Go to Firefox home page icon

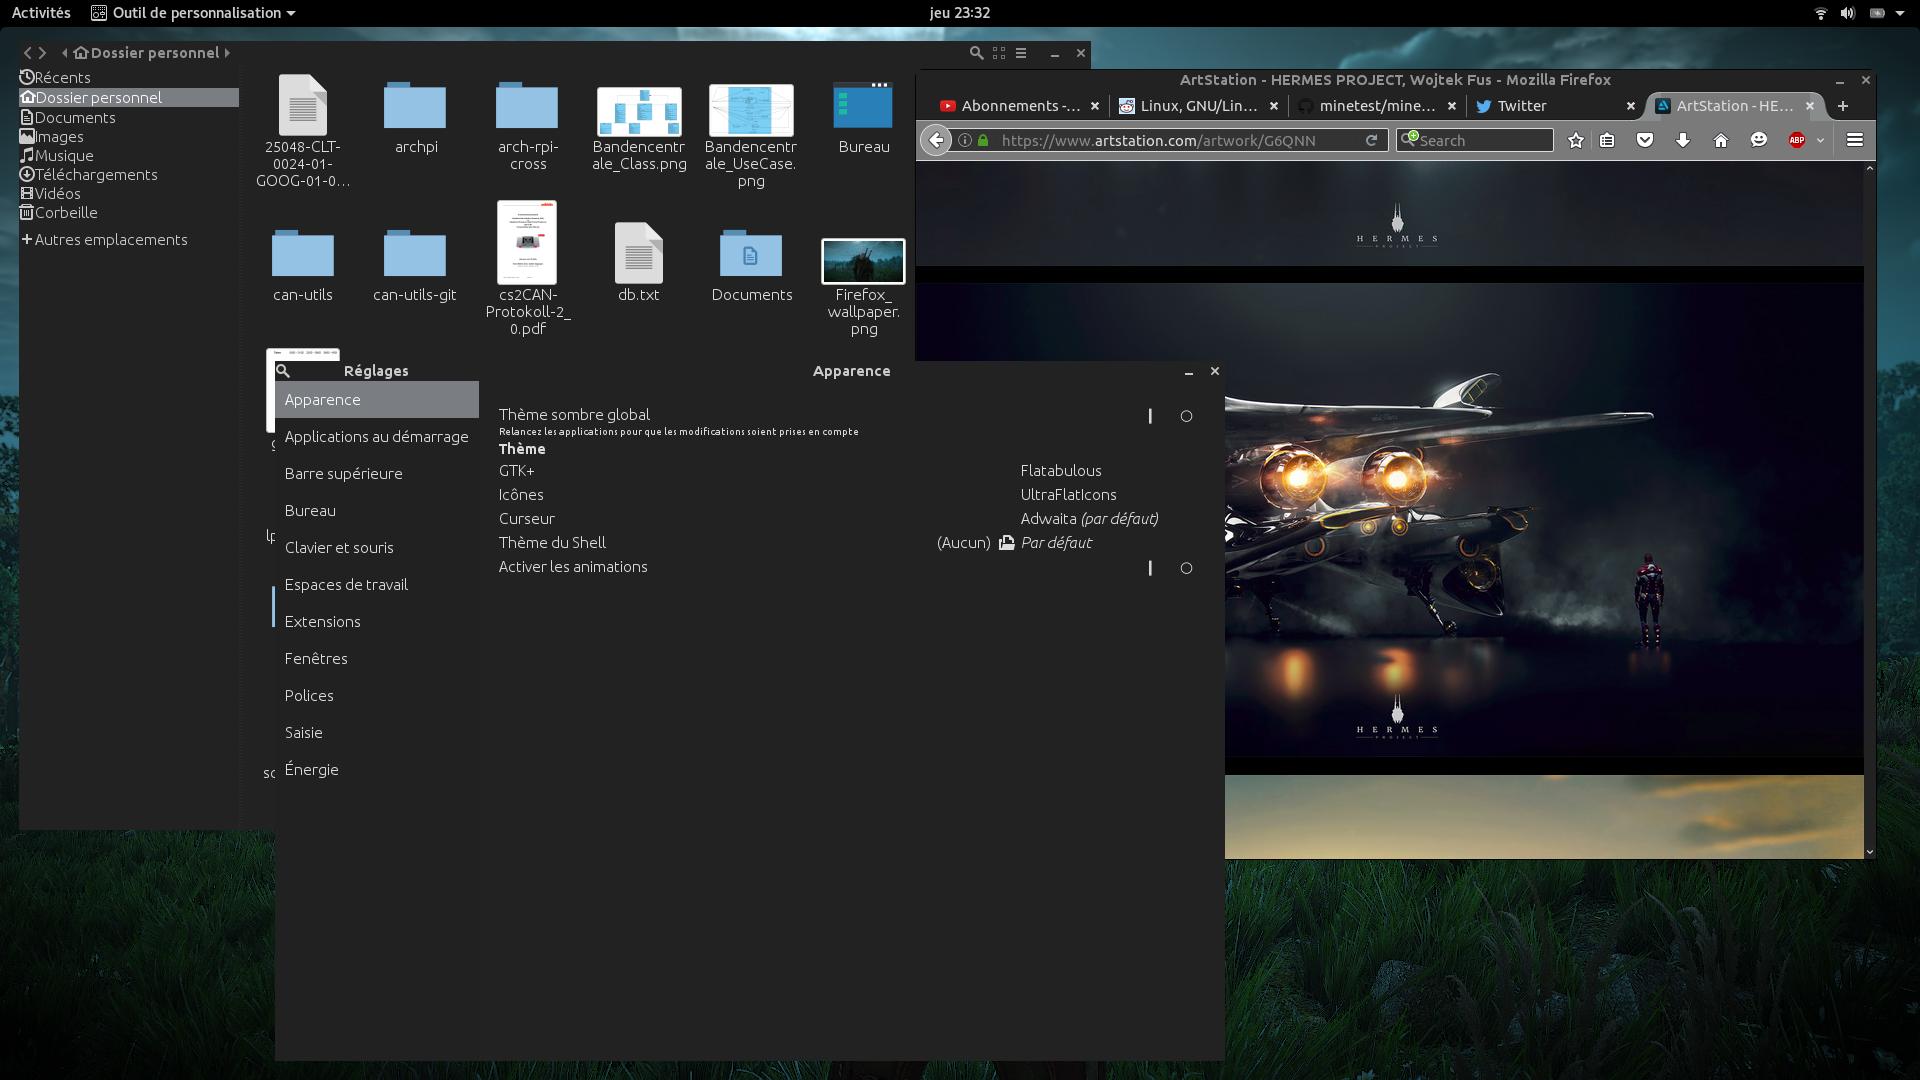(1721, 140)
